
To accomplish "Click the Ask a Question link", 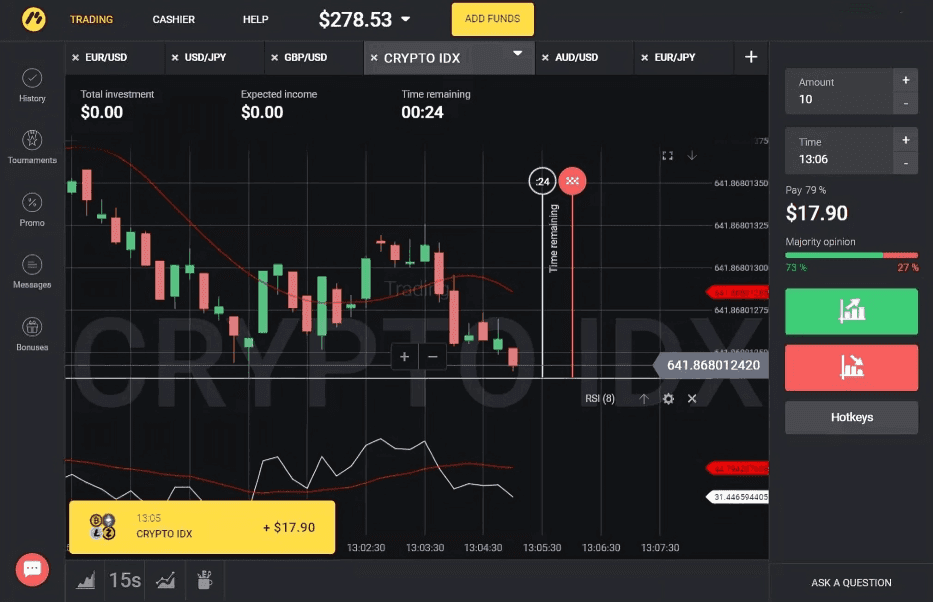I will click(x=851, y=583).
